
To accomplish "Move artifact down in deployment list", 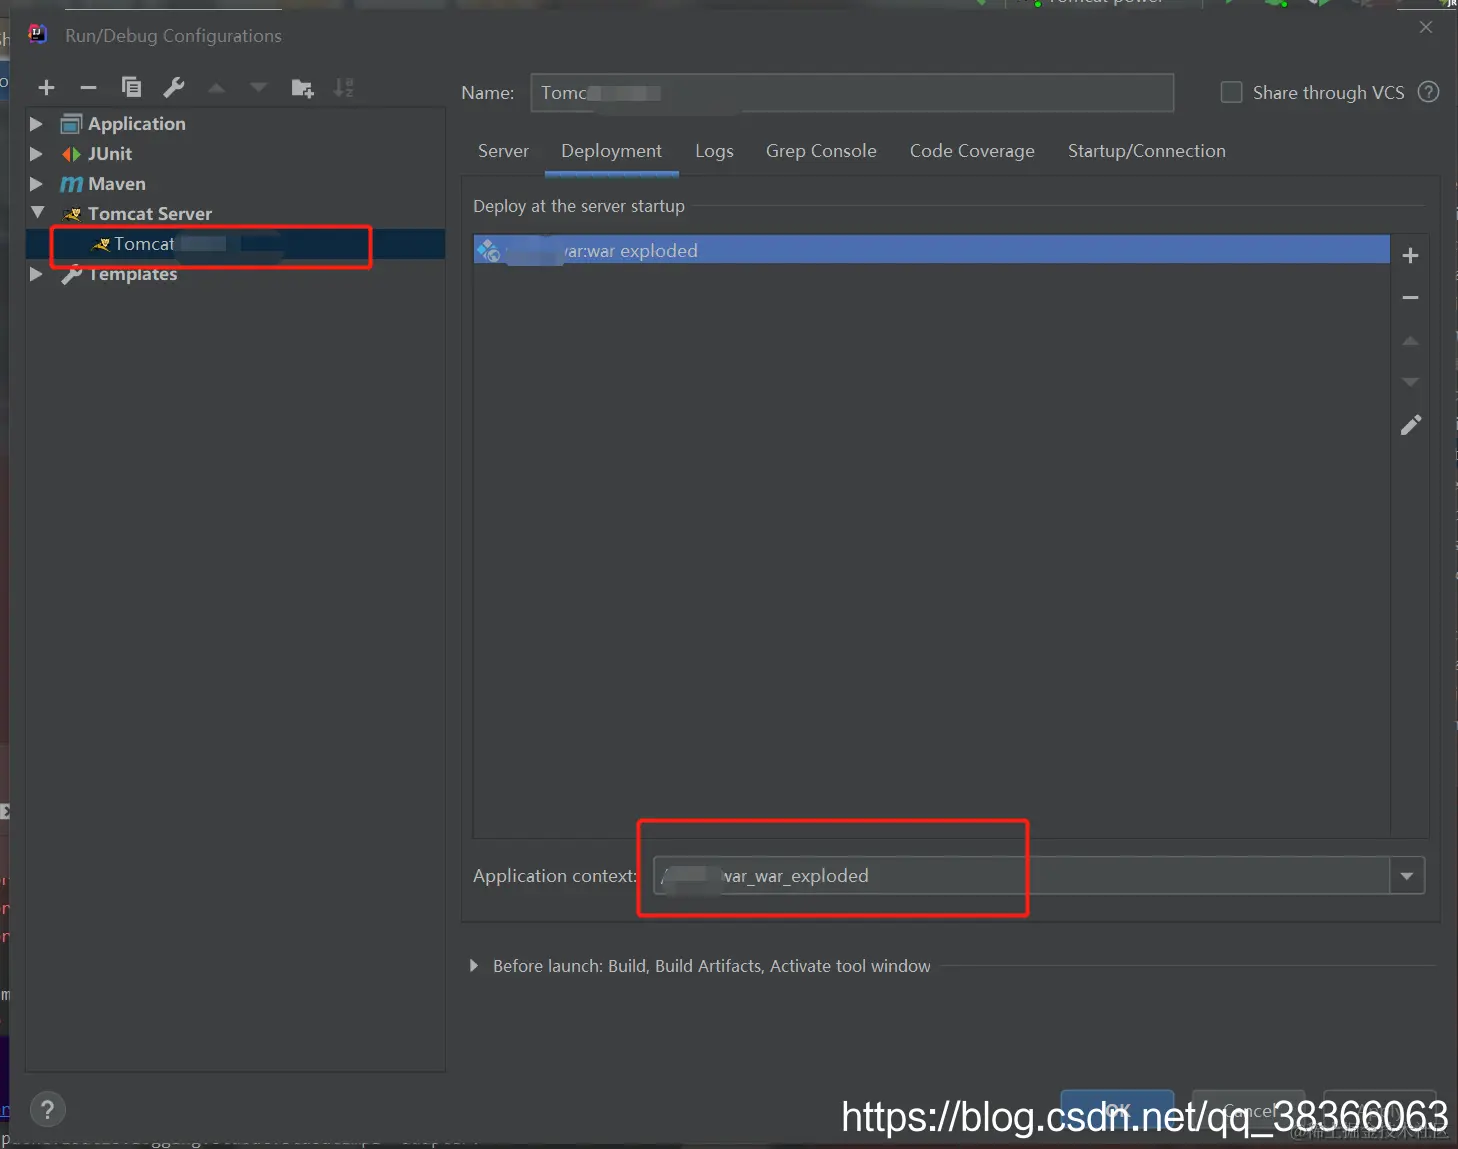I will (1410, 382).
